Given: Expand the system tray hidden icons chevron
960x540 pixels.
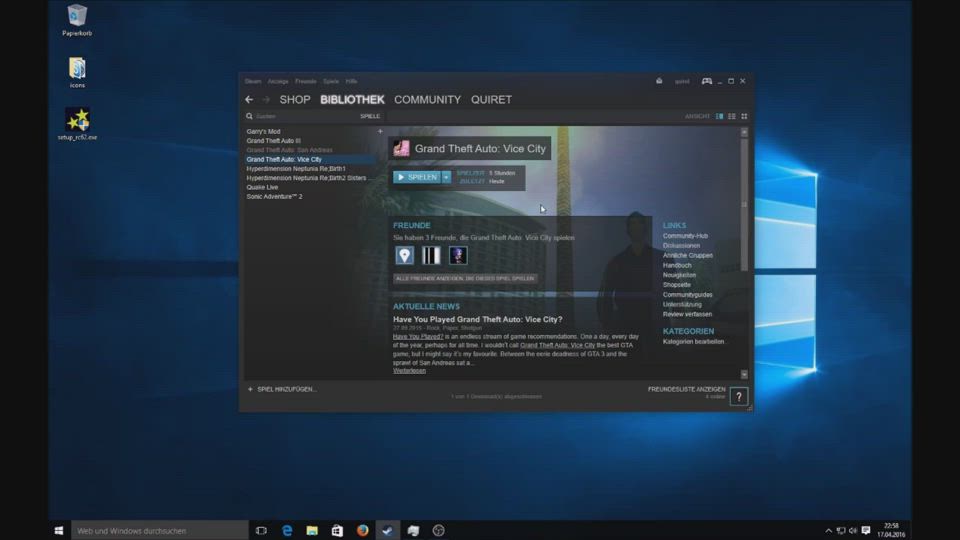Looking at the screenshot, I should [x=828, y=530].
